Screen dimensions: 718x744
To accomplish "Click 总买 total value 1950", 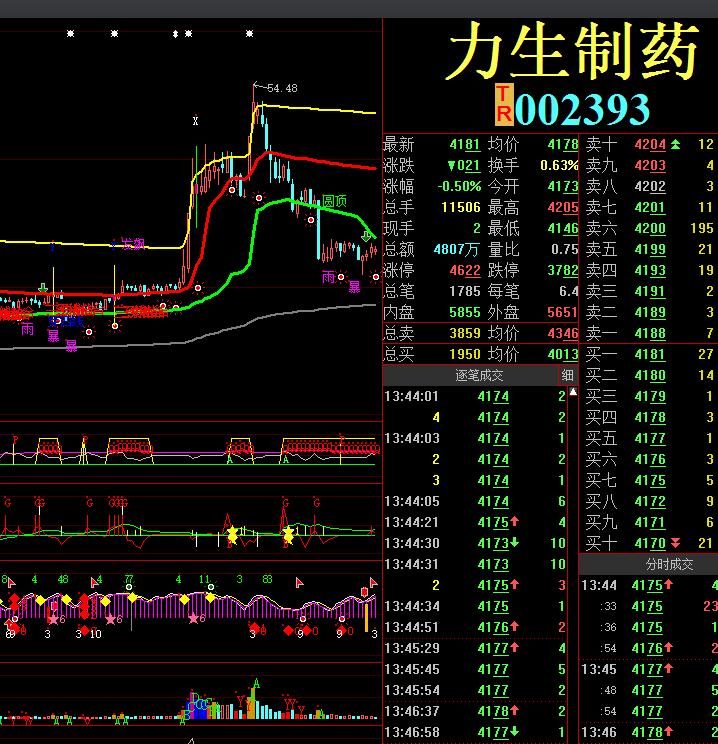I will tap(465, 354).
